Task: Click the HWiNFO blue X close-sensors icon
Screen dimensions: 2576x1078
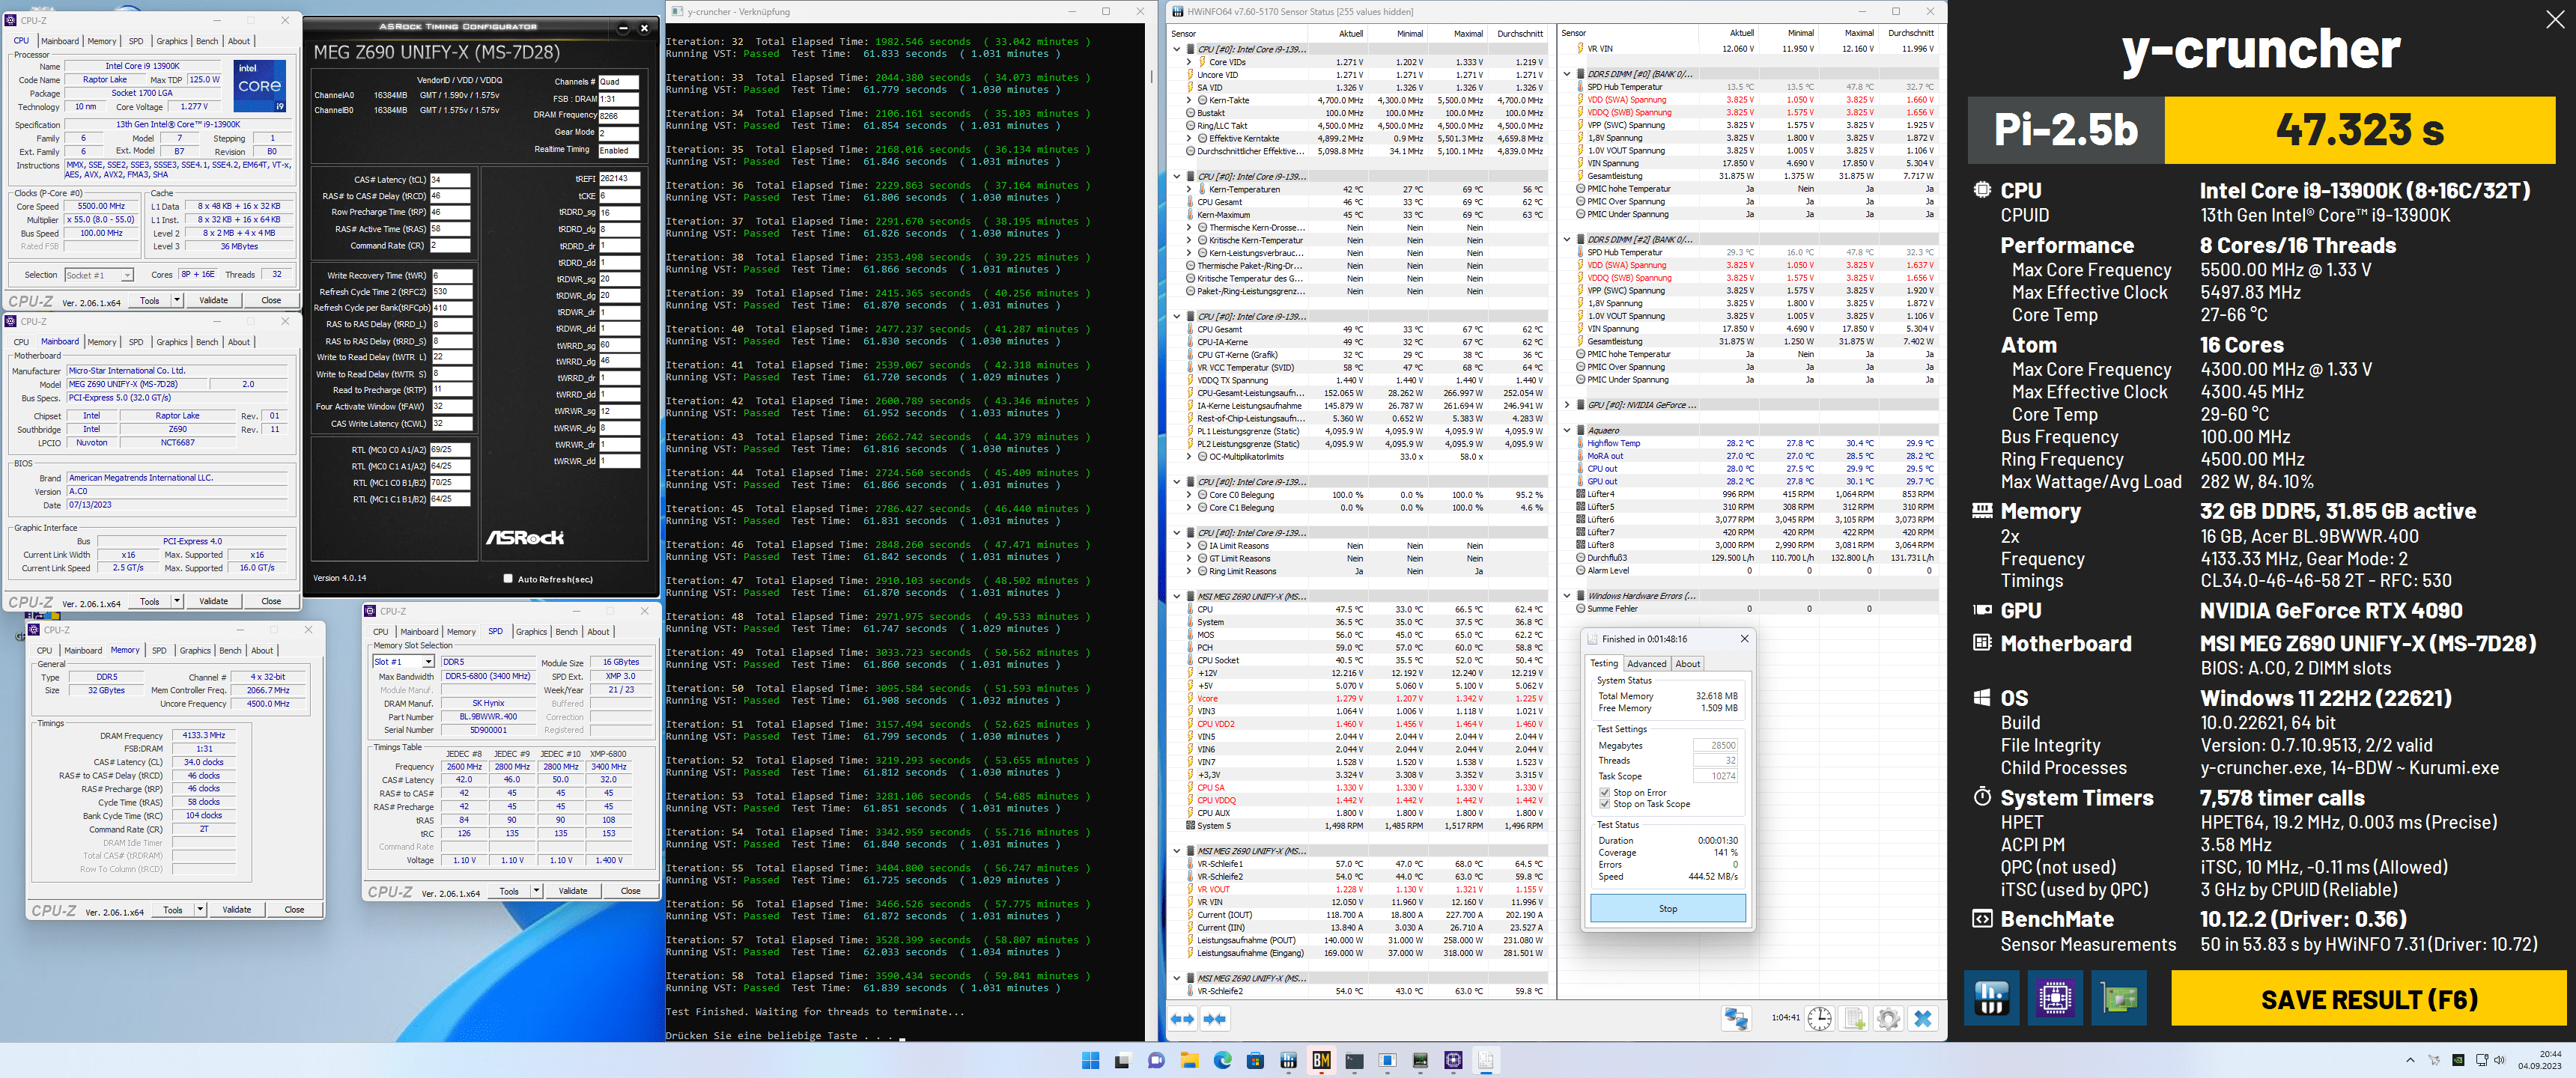Action: pyautogui.click(x=1922, y=1019)
